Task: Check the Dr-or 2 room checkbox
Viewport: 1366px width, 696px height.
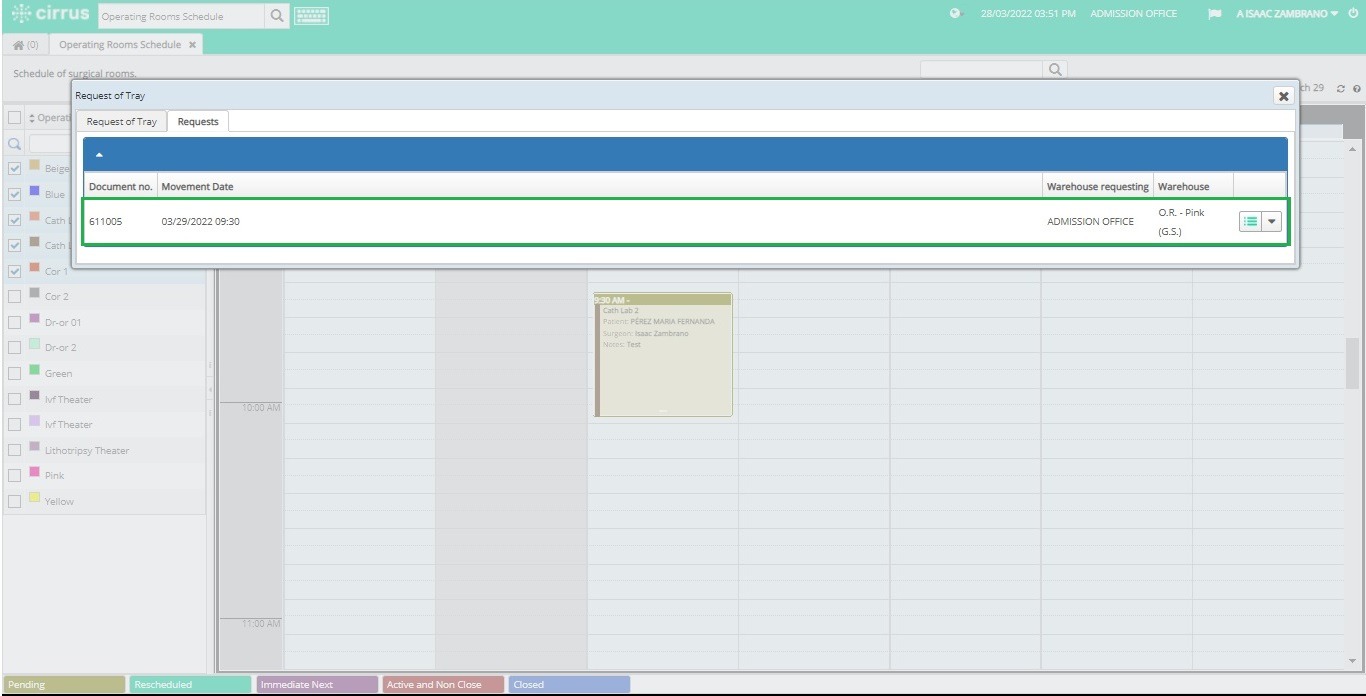Action: pos(15,347)
